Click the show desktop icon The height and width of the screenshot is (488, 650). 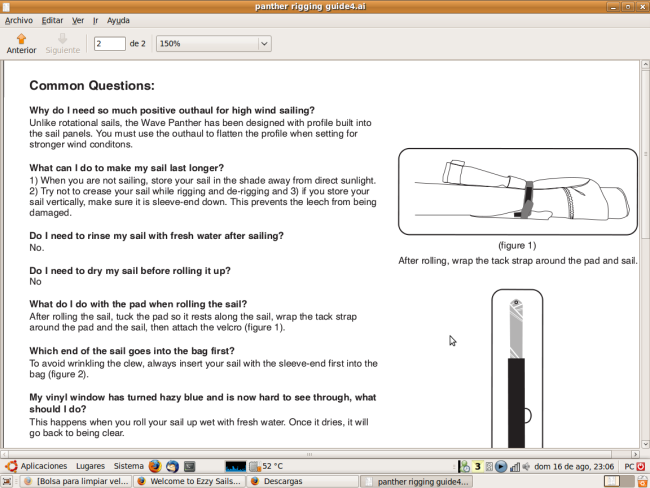(x=10, y=481)
